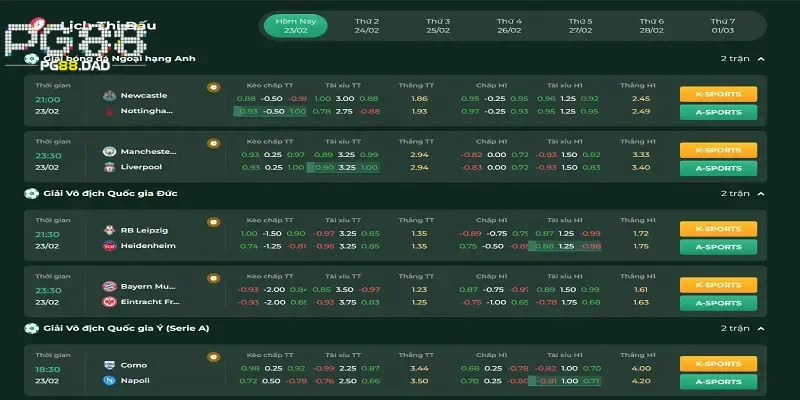Screen dimensions: 800x400
Task: Select Bayern full-time win odds 1.25
Action: [419, 303]
